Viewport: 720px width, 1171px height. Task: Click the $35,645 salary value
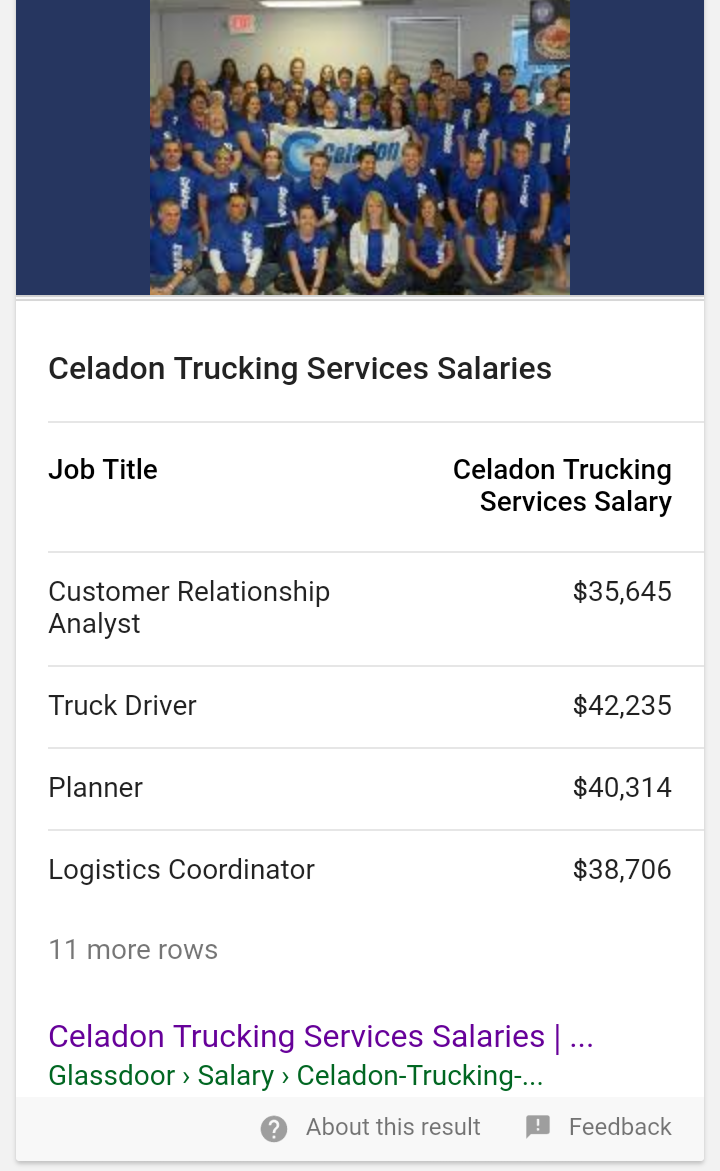[x=622, y=592]
